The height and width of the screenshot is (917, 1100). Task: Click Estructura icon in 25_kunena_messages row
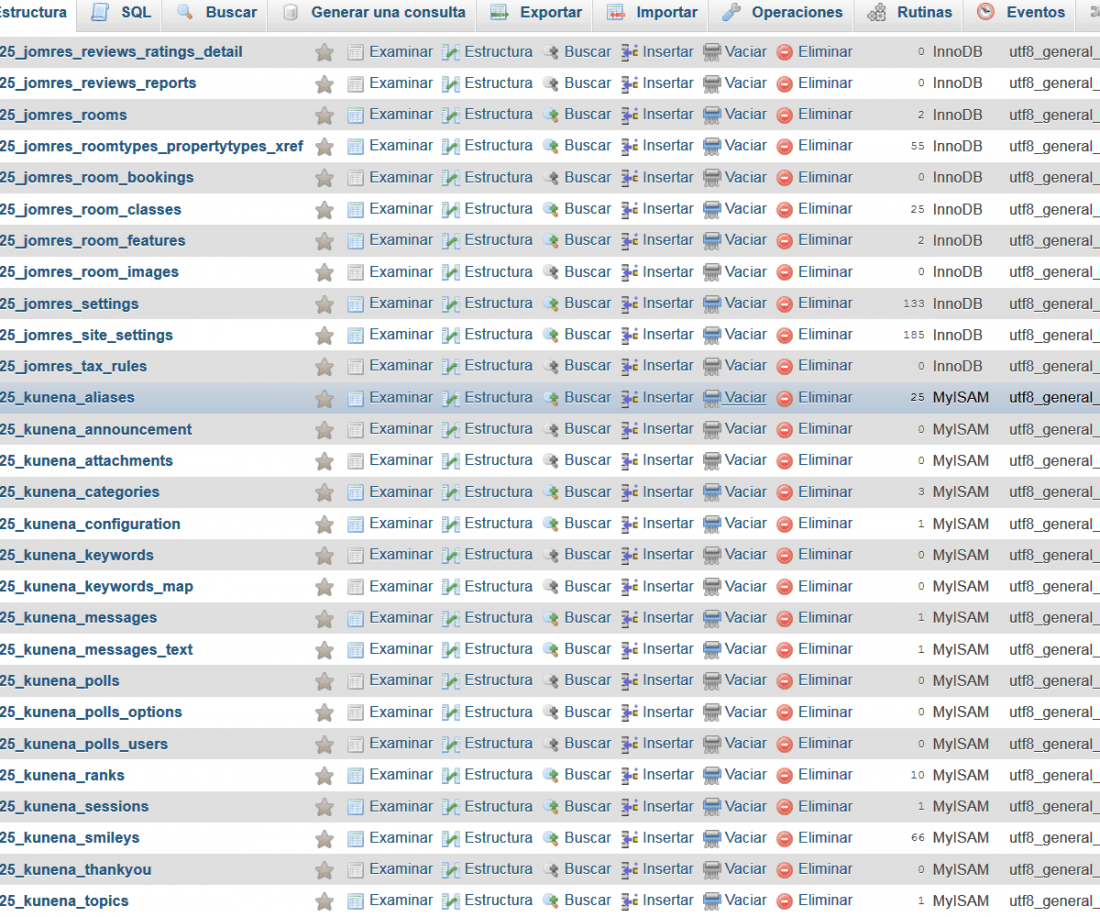tap(451, 619)
